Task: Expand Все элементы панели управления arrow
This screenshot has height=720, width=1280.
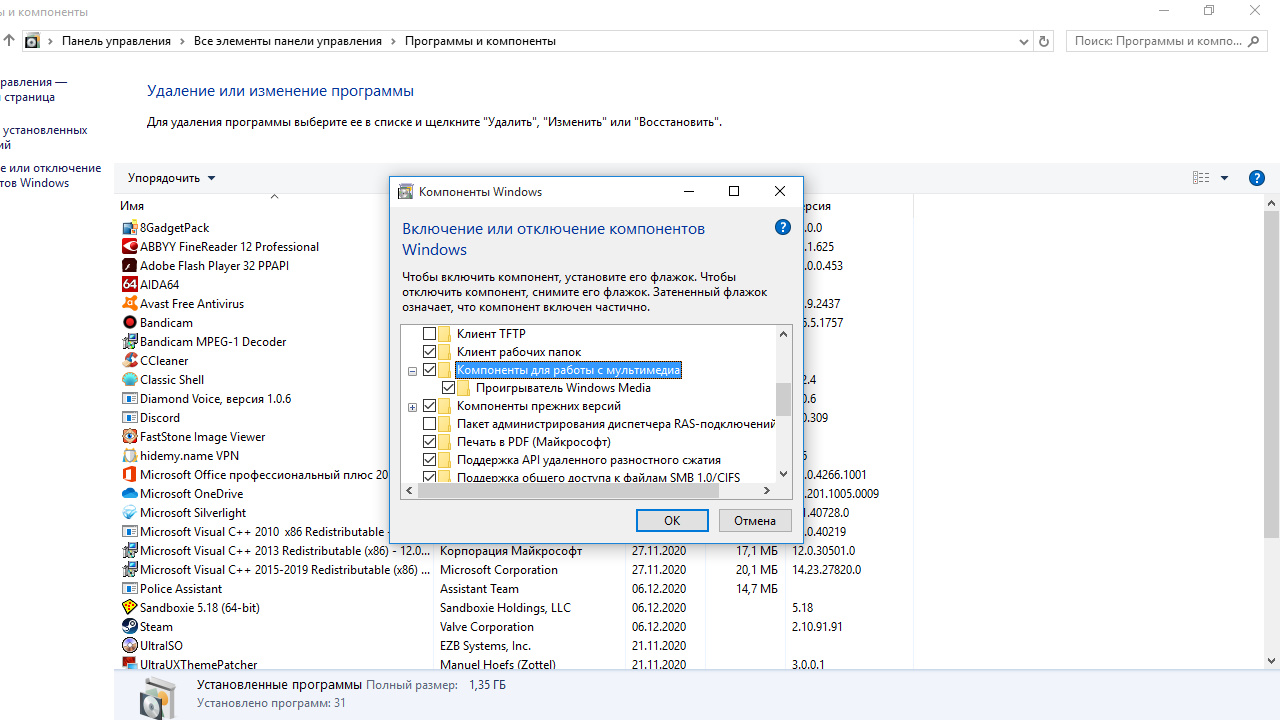Action: (x=393, y=41)
